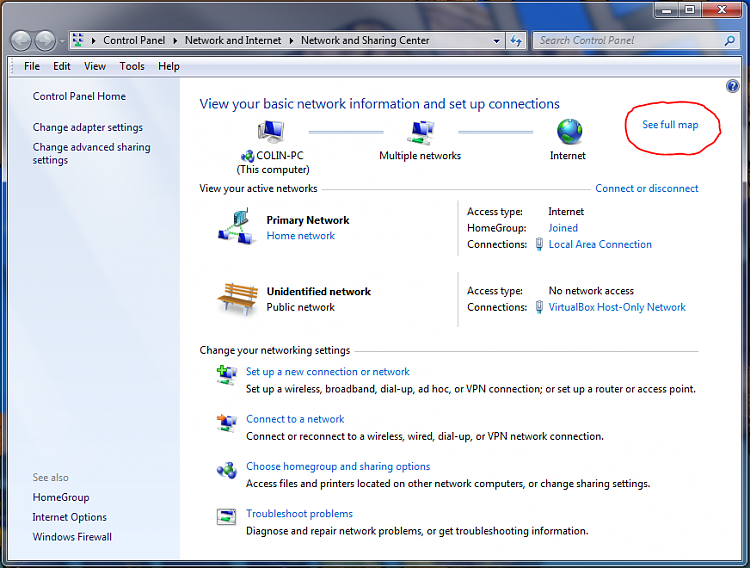The image size is (750, 568).
Task: Open Windows Firewall under See also
Action: 72,537
